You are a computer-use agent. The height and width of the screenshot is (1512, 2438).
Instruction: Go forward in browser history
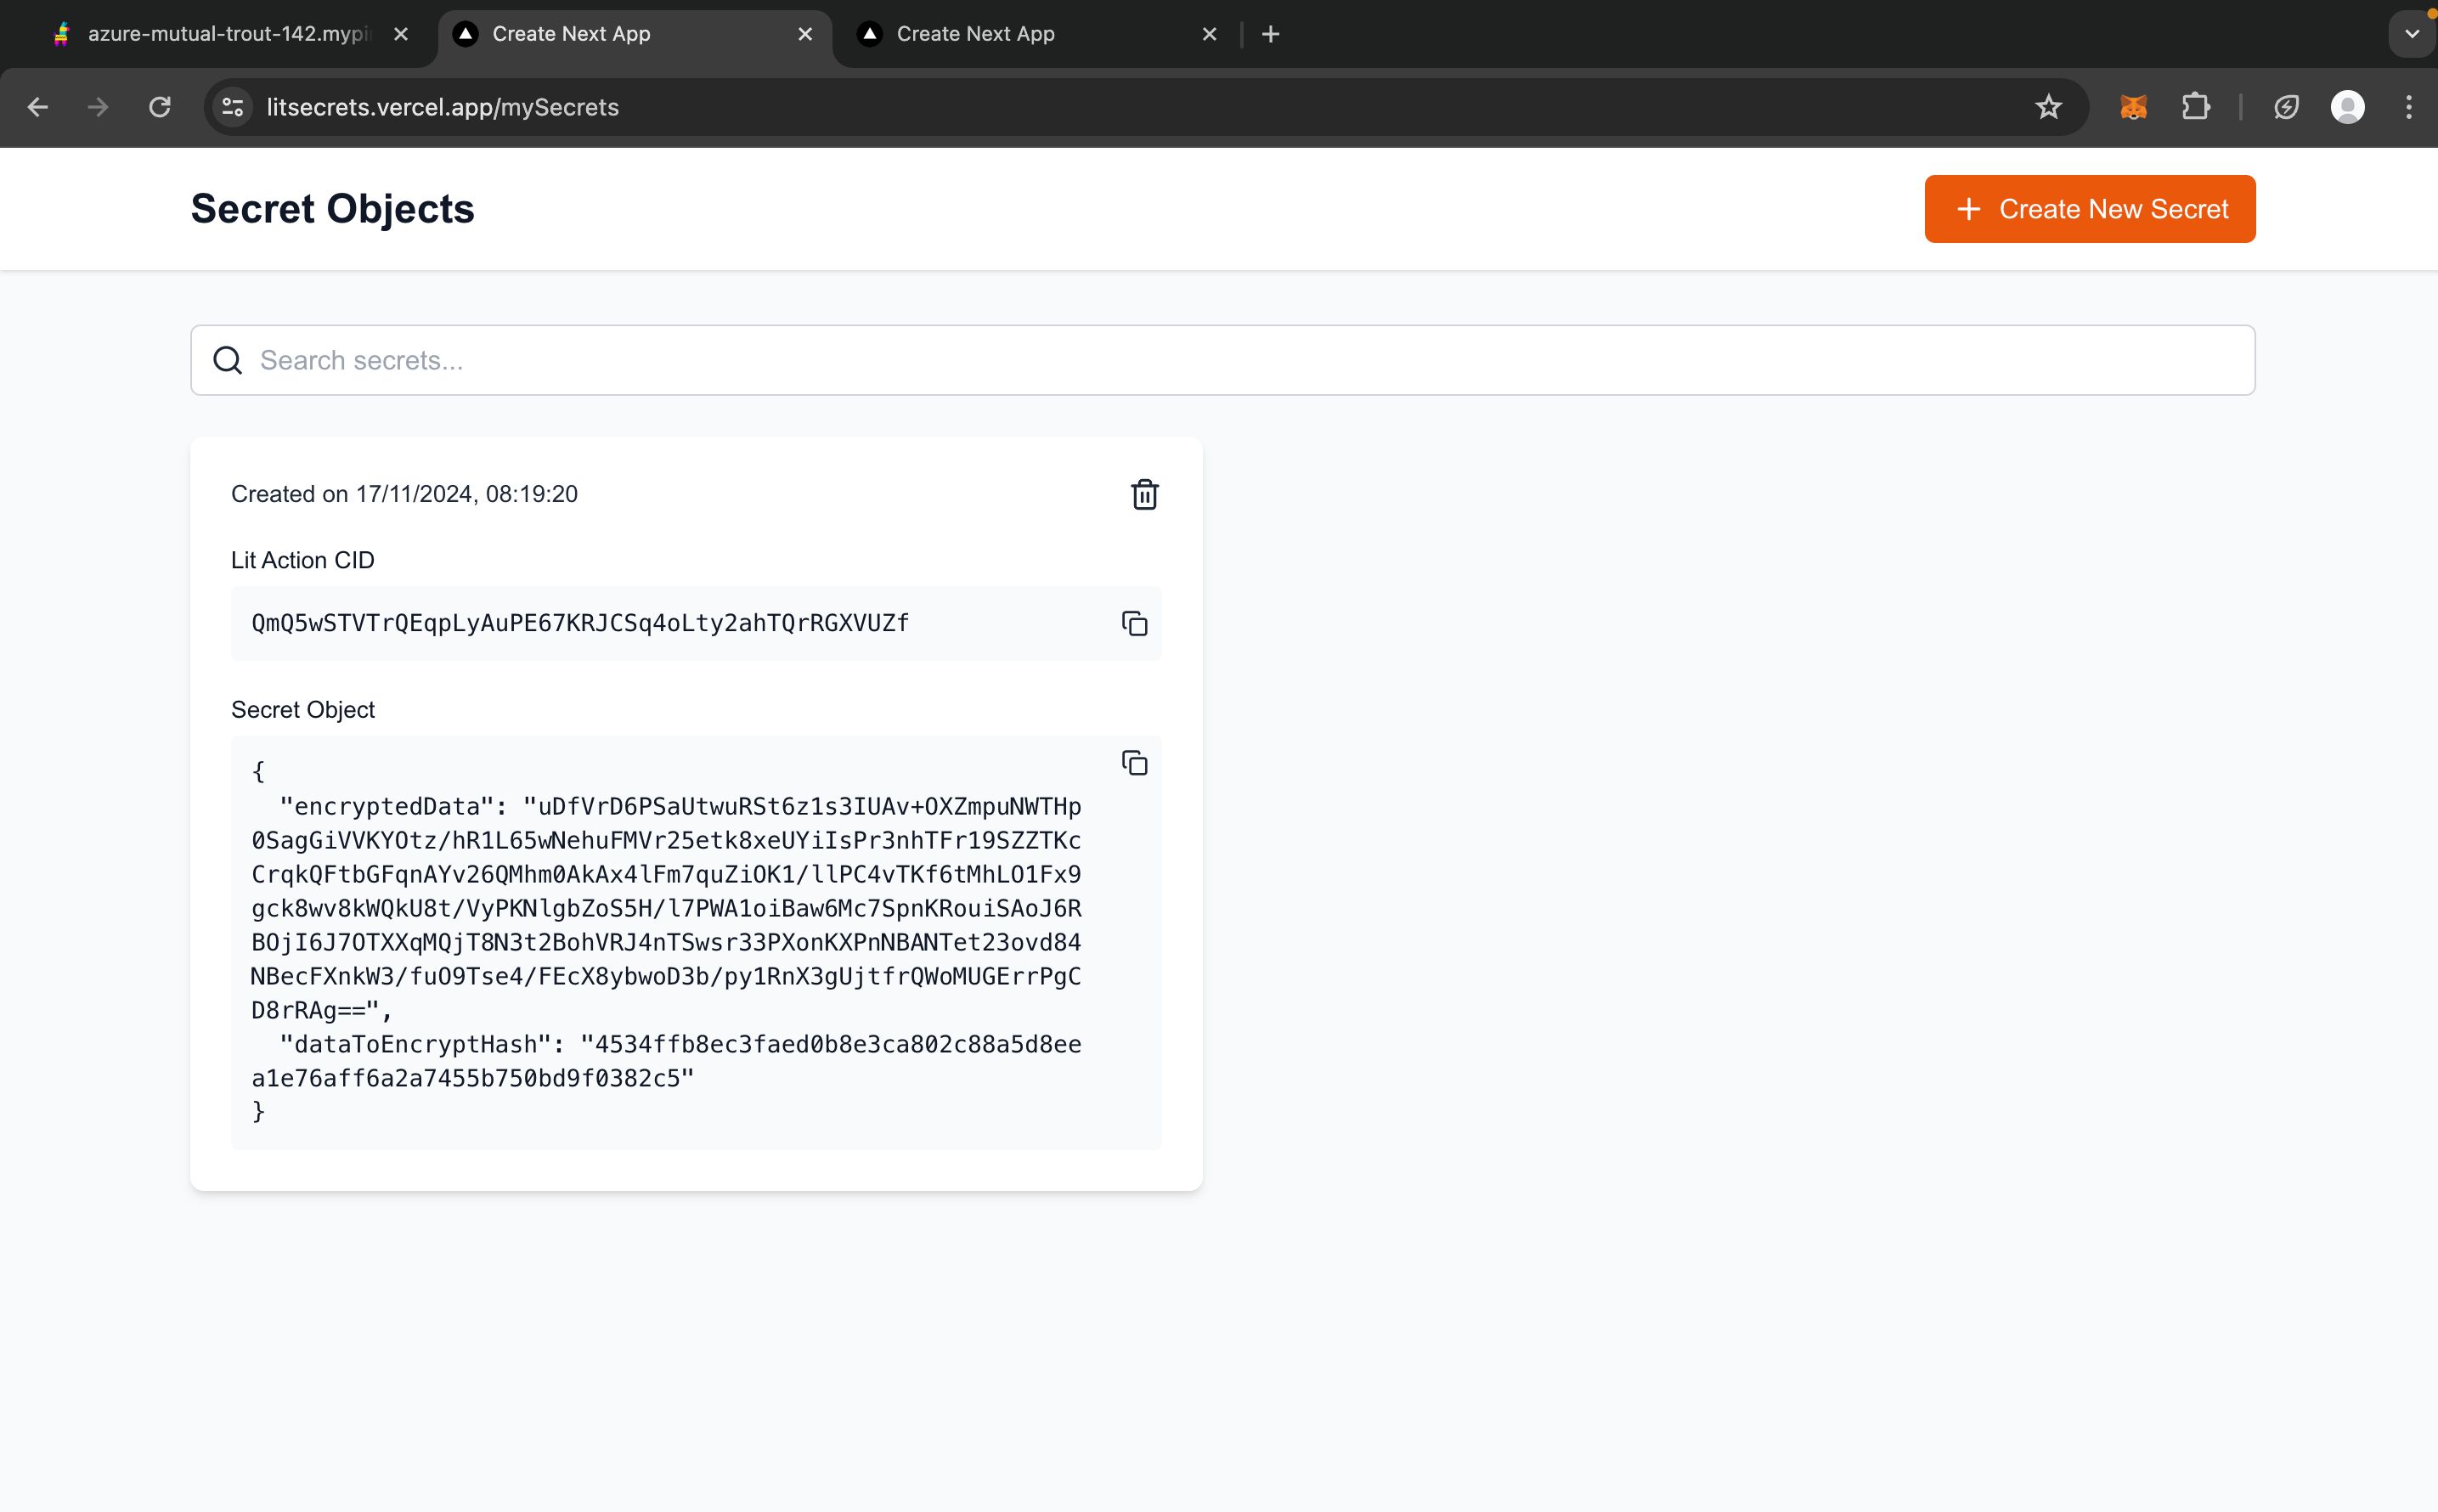point(98,107)
